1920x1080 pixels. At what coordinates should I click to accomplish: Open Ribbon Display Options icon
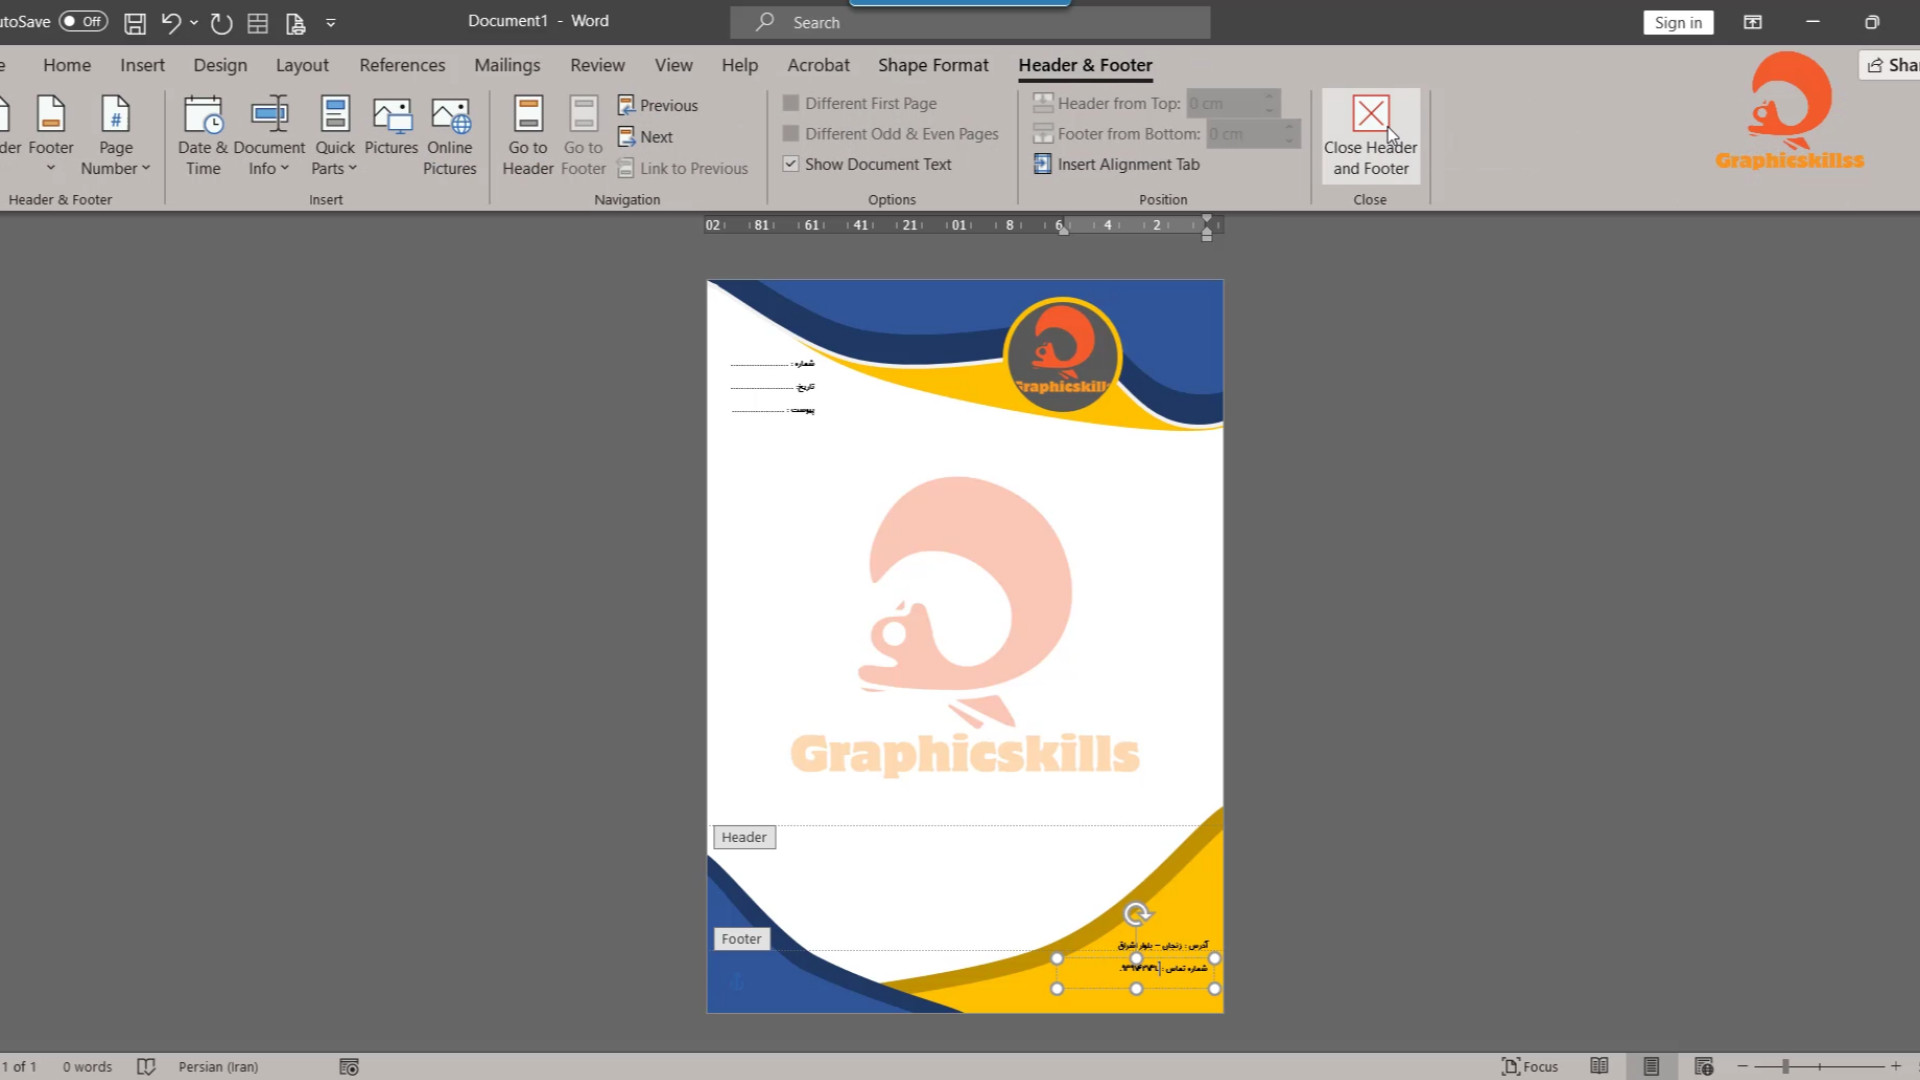click(x=1753, y=22)
